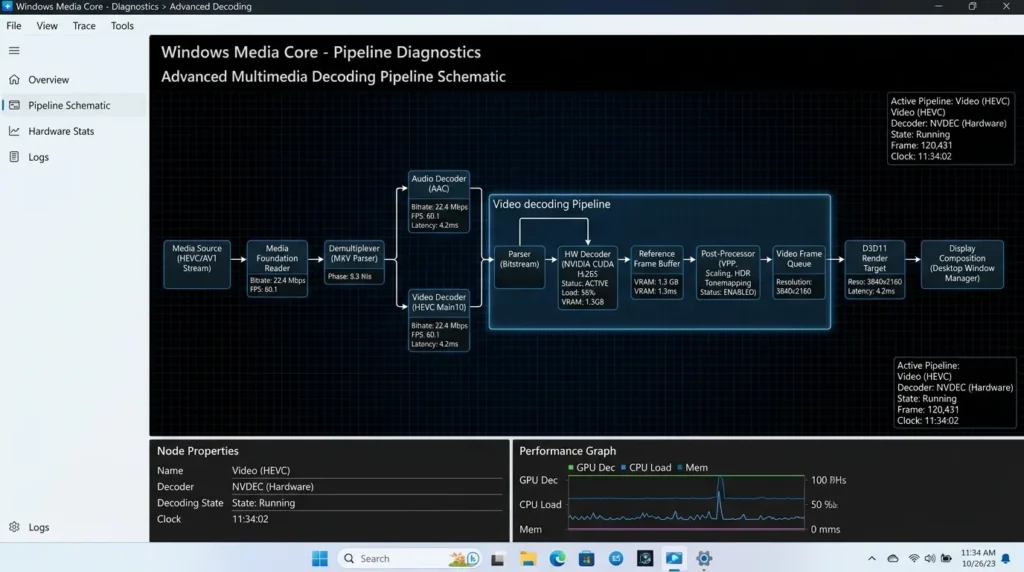1024x572 pixels.
Task: Click the CPU Load legend entry
Action: point(646,468)
